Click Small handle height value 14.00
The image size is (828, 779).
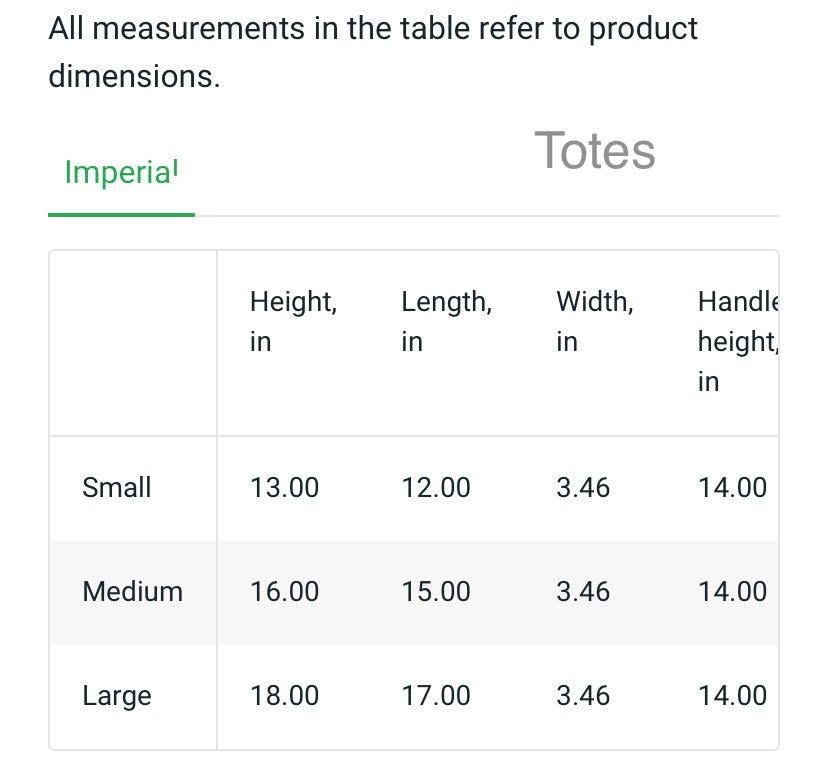click(732, 487)
